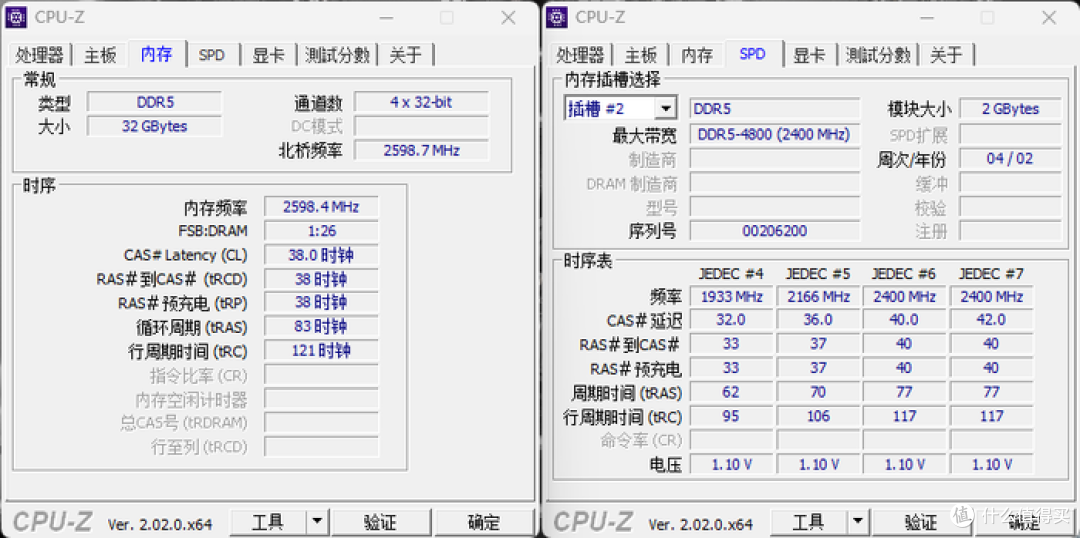Expand the 插槽 #2 slot dropdown
Viewport: 1080px width, 538px height.
click(x=665, y=109)
